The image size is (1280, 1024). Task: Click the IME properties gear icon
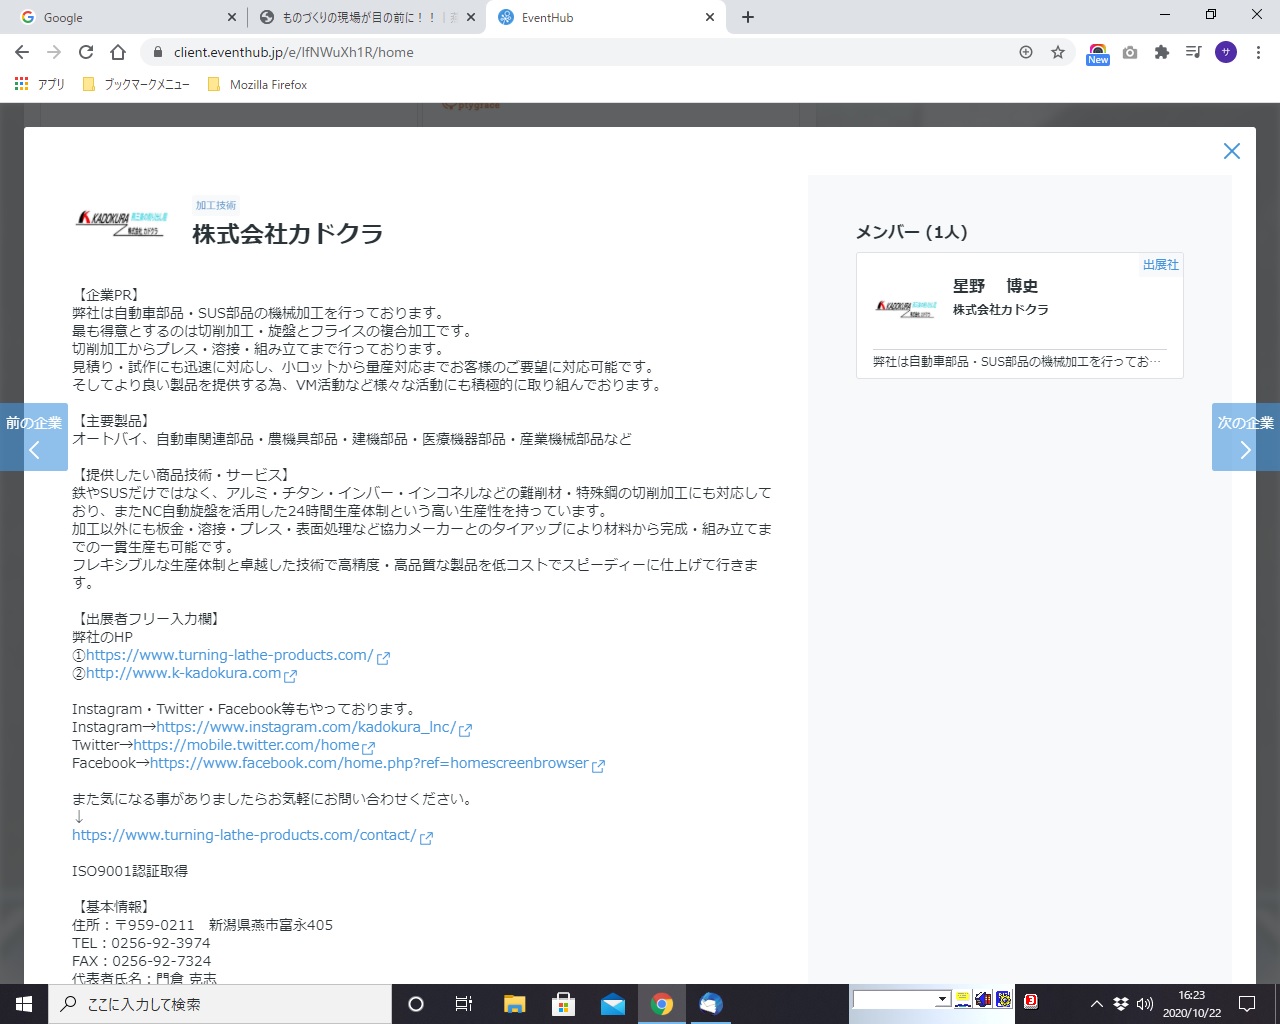coord(1003,999)
